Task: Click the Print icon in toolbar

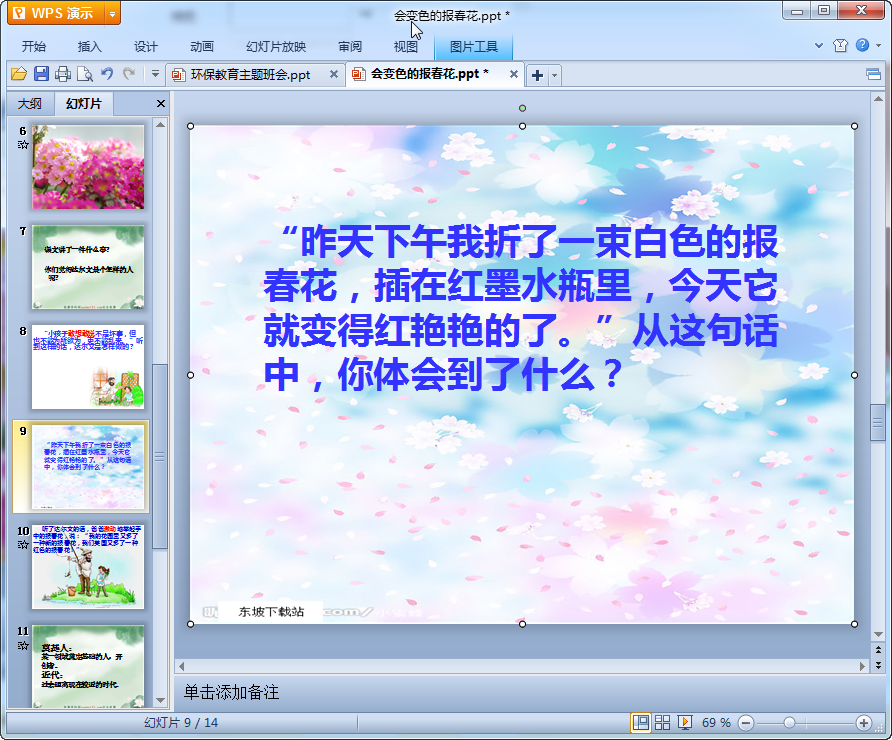Action: pyautogui.click(x=63, y=74)
